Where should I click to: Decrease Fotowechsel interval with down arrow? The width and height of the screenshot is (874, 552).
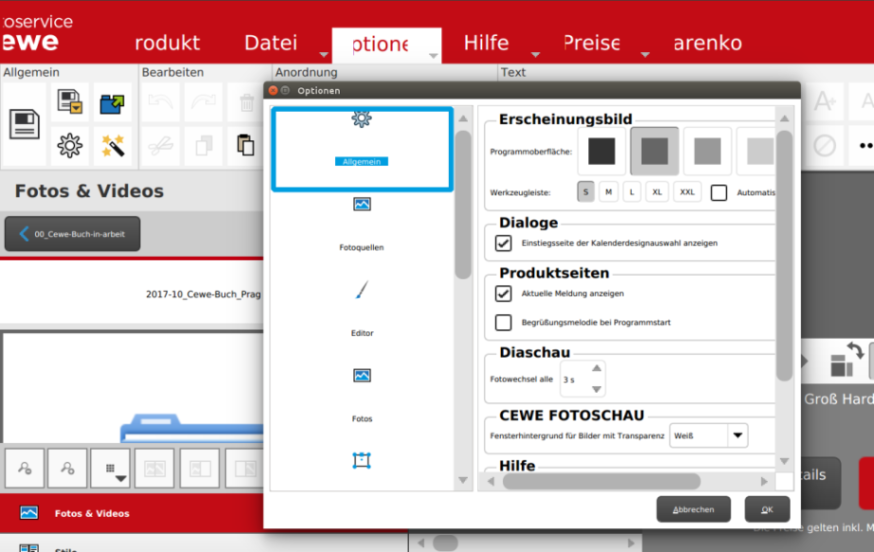(596, 389)
